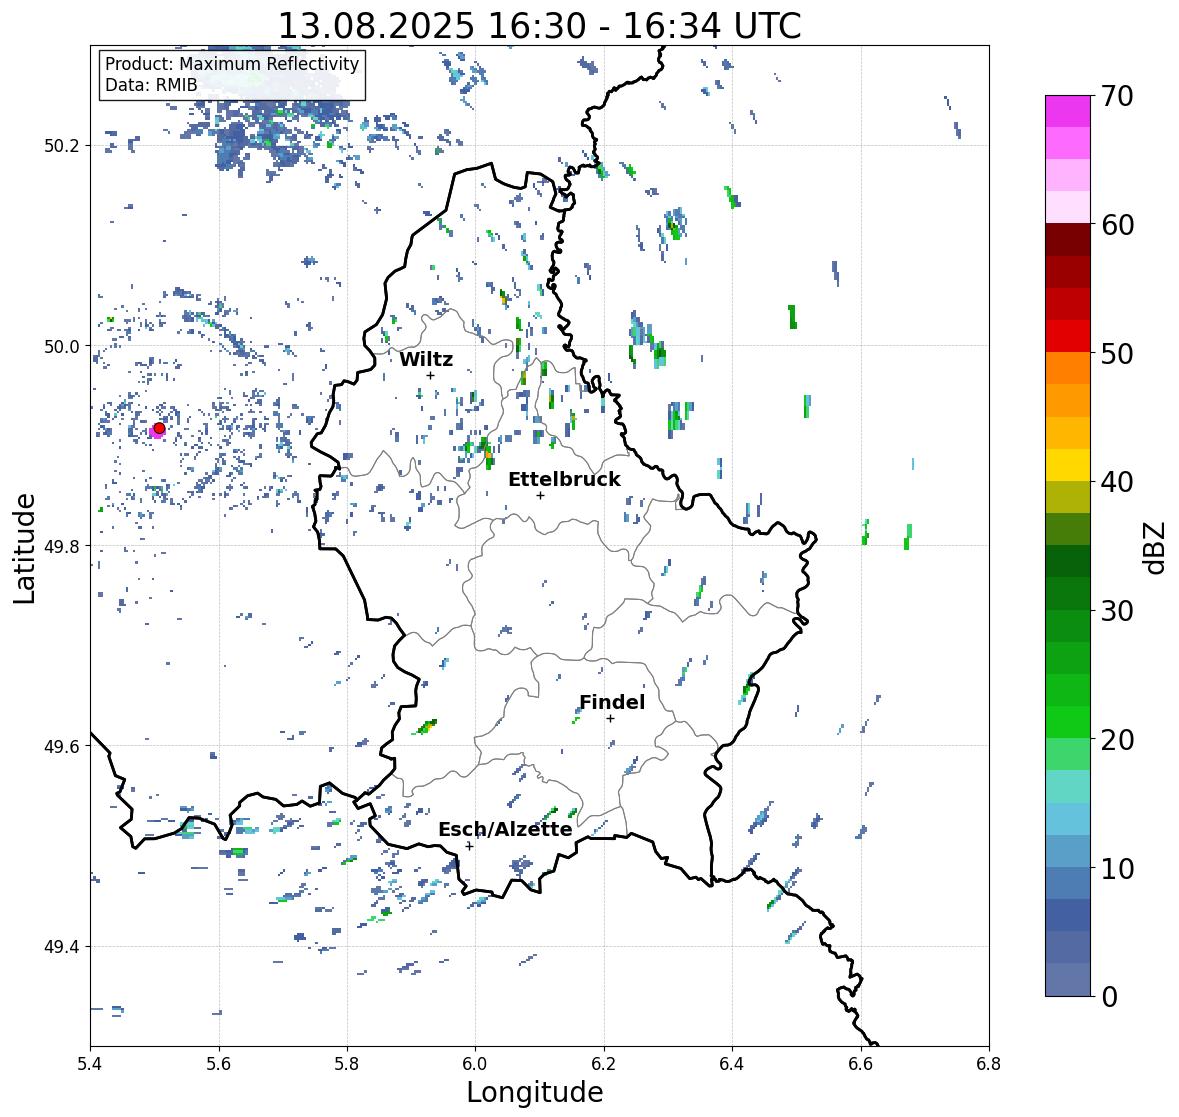Click the 'Wiltz' station label

[426, 359]
